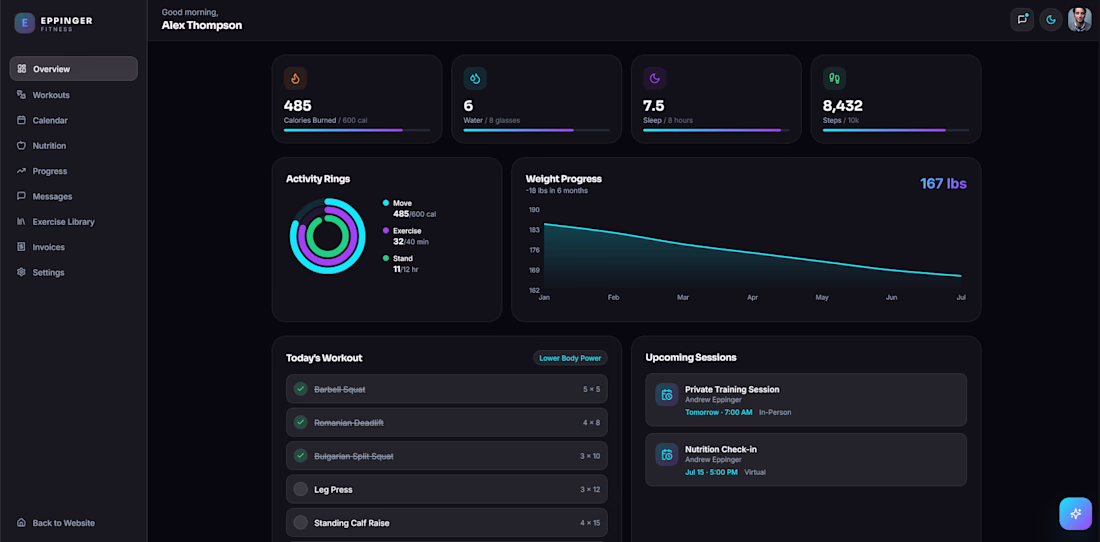Click the Calendar icon in sidebar
The width and height of the screenshot is (1100, 542).
click(x=22, y=120)
